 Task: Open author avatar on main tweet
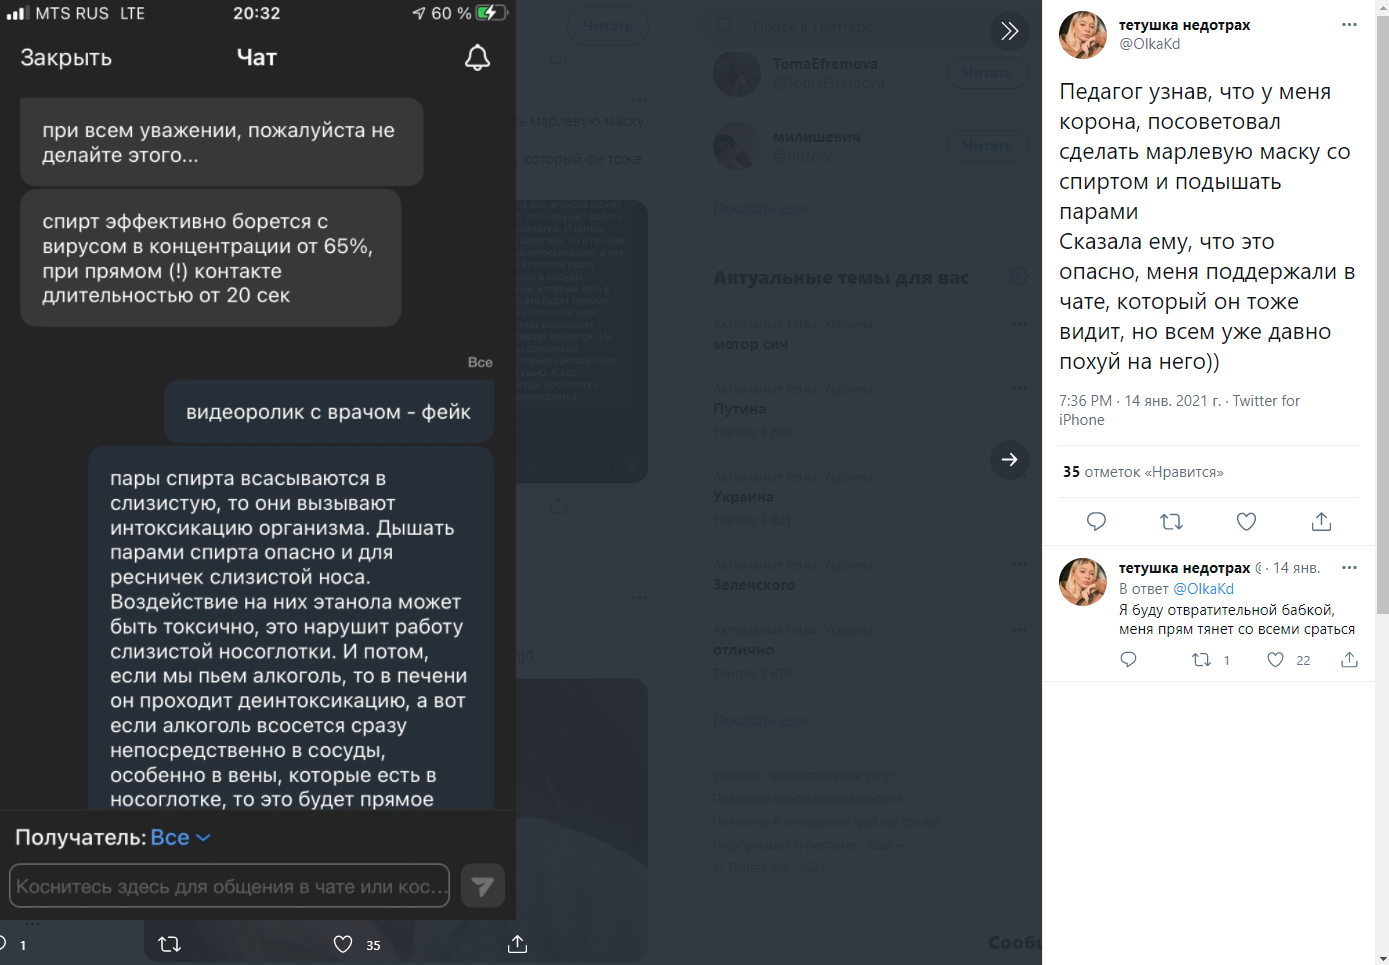pyautogui.click(x=1083, y=35)
